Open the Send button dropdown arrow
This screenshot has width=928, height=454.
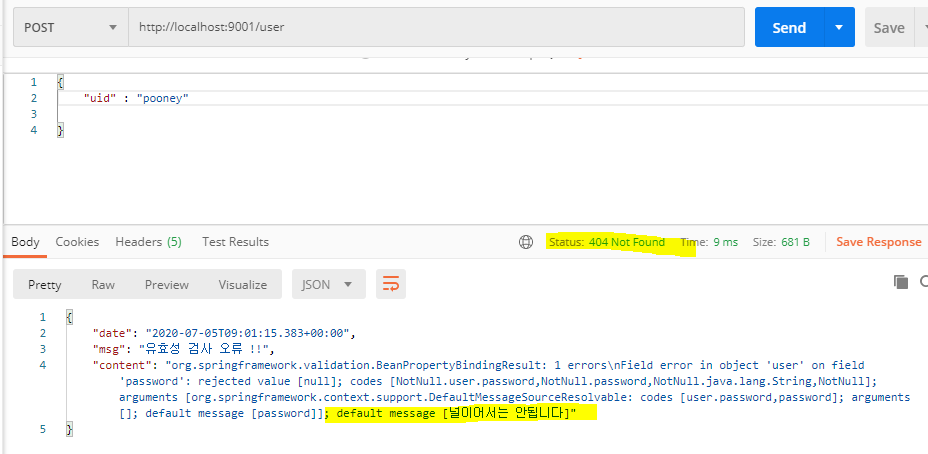[x=839, y=27]
